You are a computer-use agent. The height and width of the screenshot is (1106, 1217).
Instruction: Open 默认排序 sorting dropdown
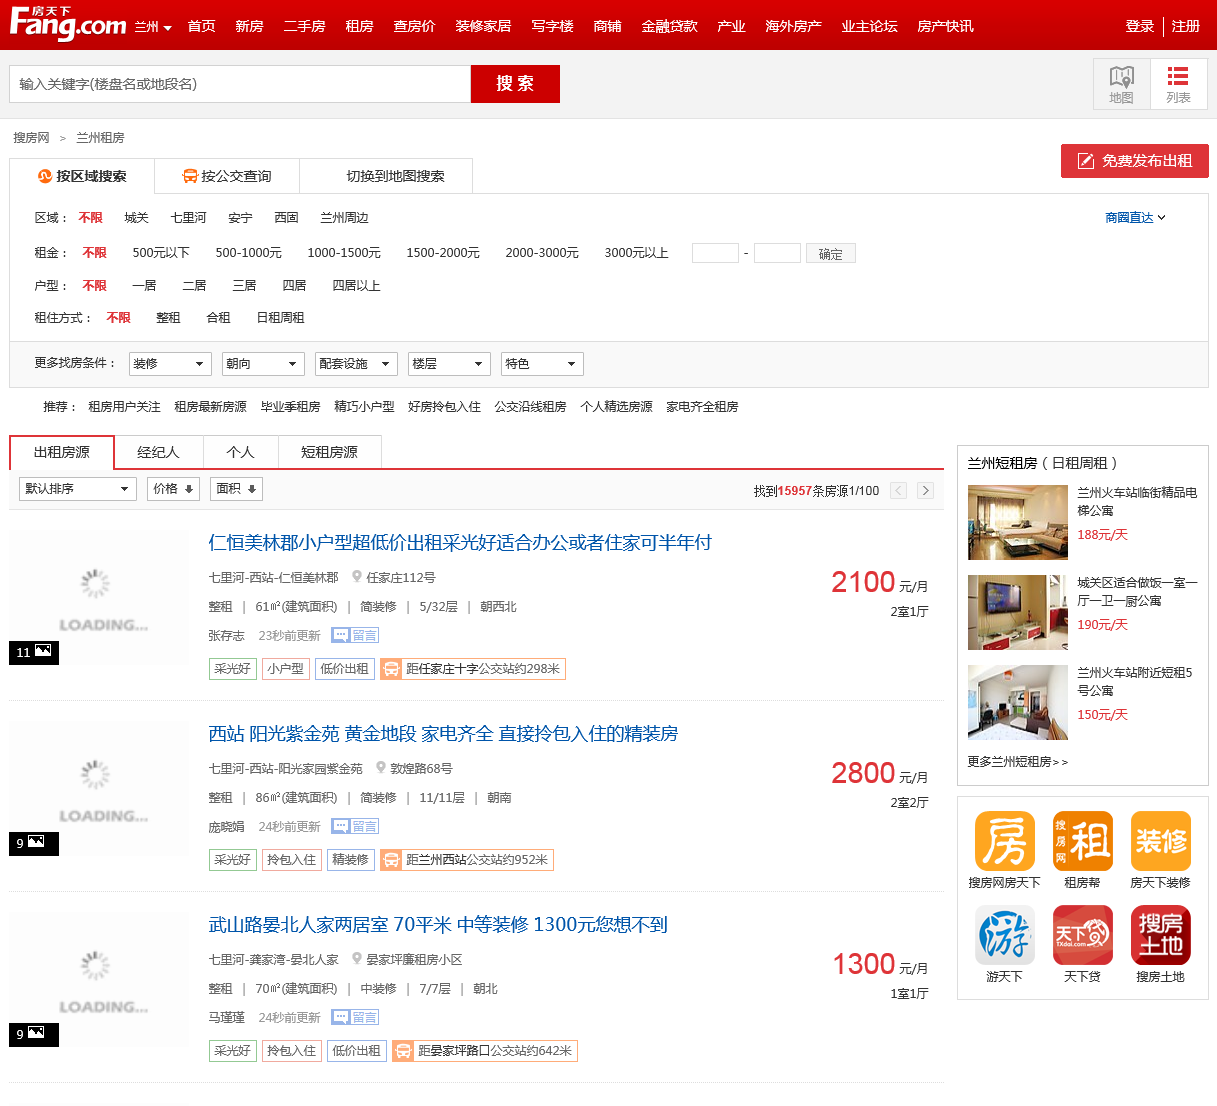tap(78, 489)
